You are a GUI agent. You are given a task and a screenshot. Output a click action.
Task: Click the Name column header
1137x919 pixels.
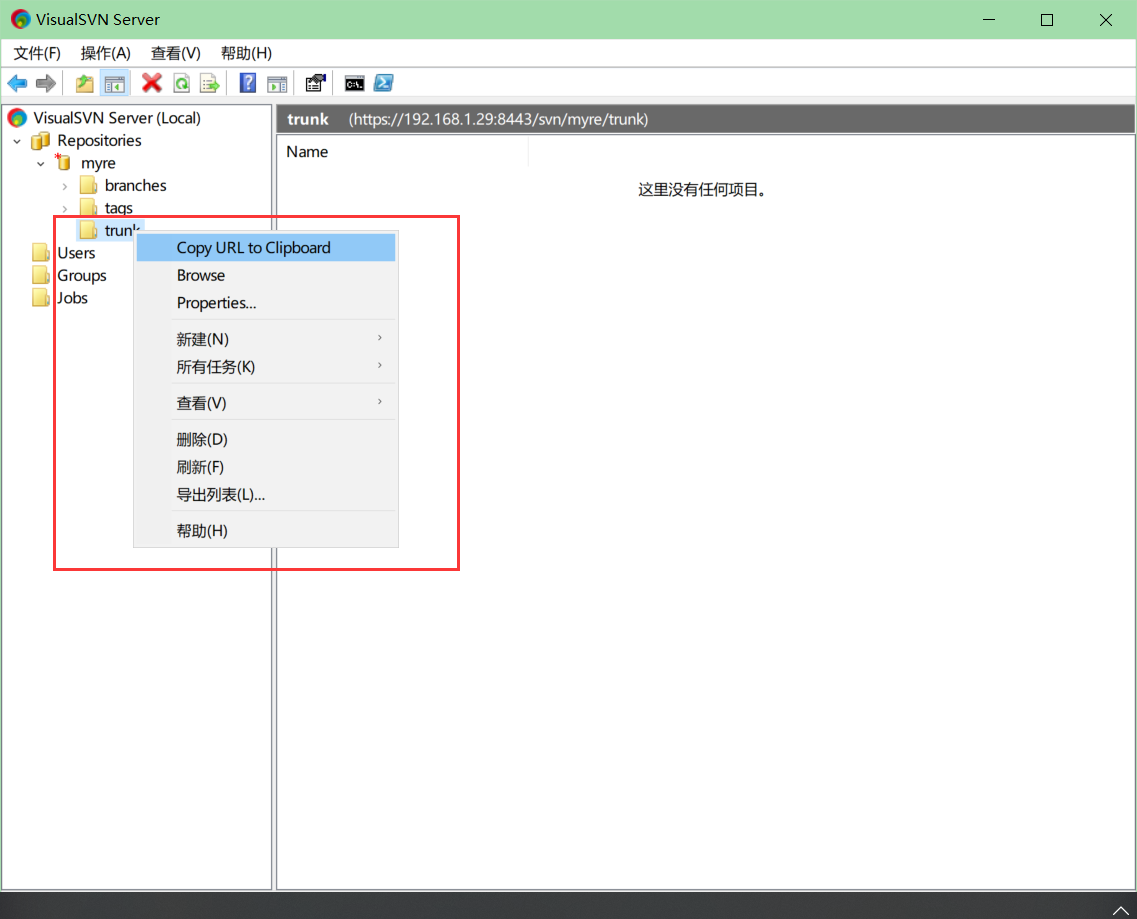(x=403, y=152)
